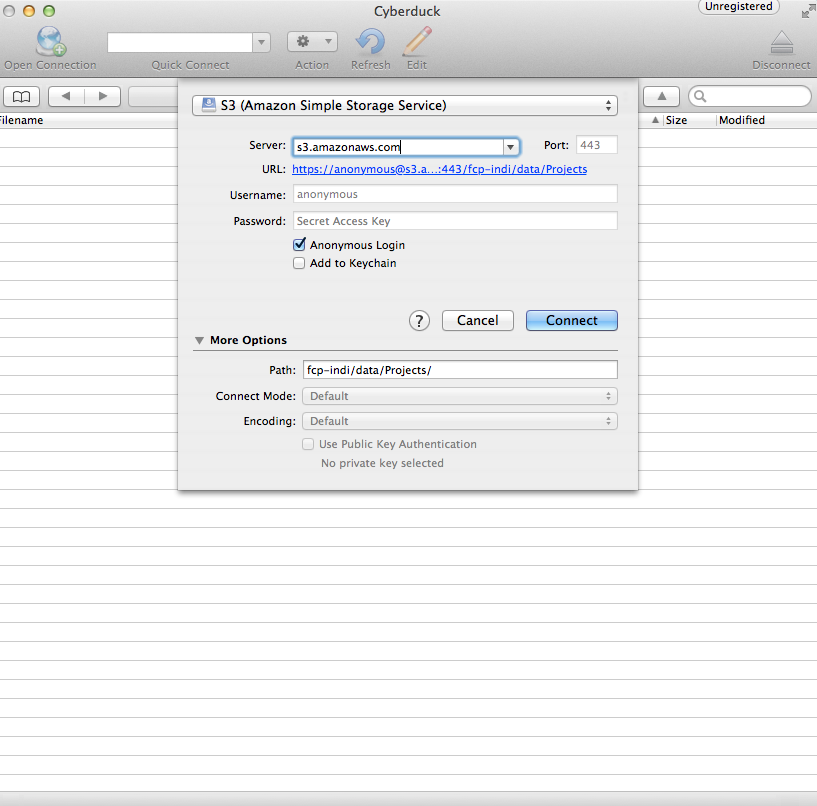This screenshot has width=817, height=806.
Task: Uncheck the Anonymous Login checkbox
Action: point(299,244)
